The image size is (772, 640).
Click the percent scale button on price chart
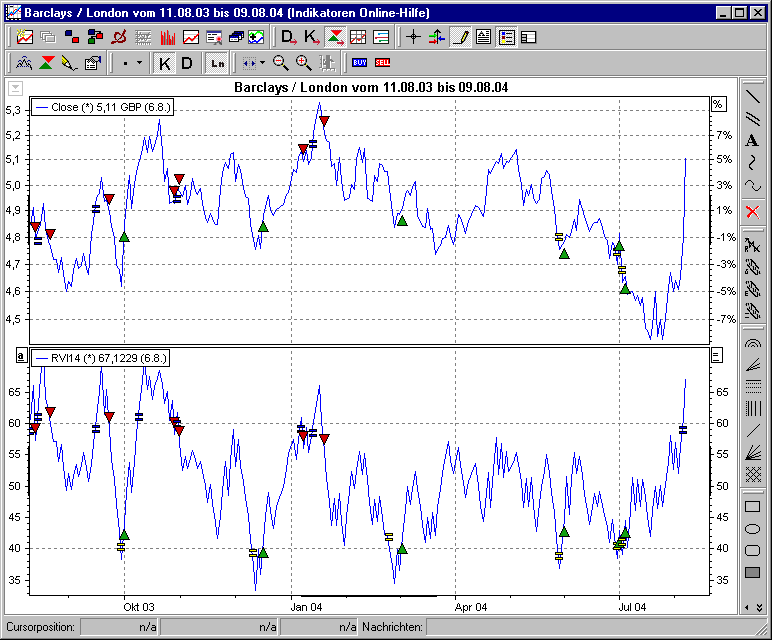(x=717, y=104)
